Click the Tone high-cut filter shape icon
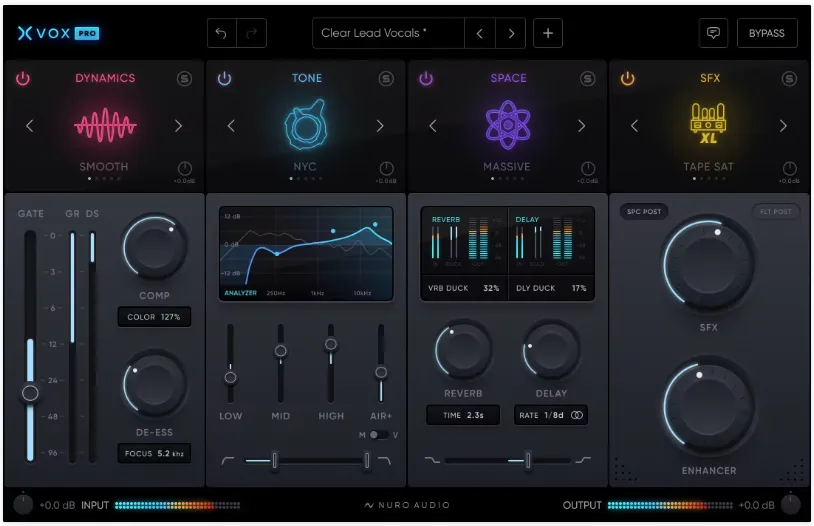 tap(384, 461)
